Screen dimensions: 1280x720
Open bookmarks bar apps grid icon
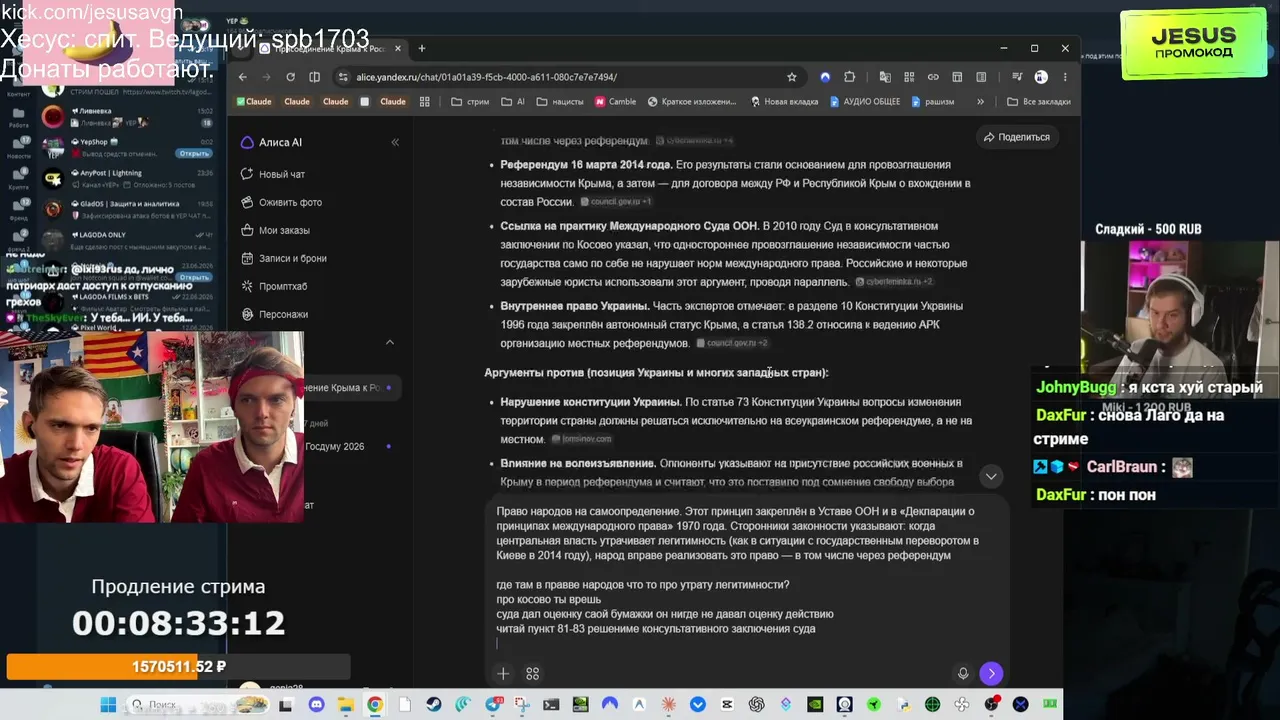tap(425, 101)
